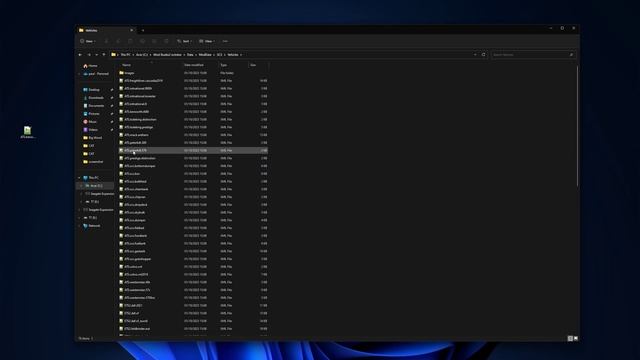Select the ATS.scs.bottomdumper file

(193, 166)
